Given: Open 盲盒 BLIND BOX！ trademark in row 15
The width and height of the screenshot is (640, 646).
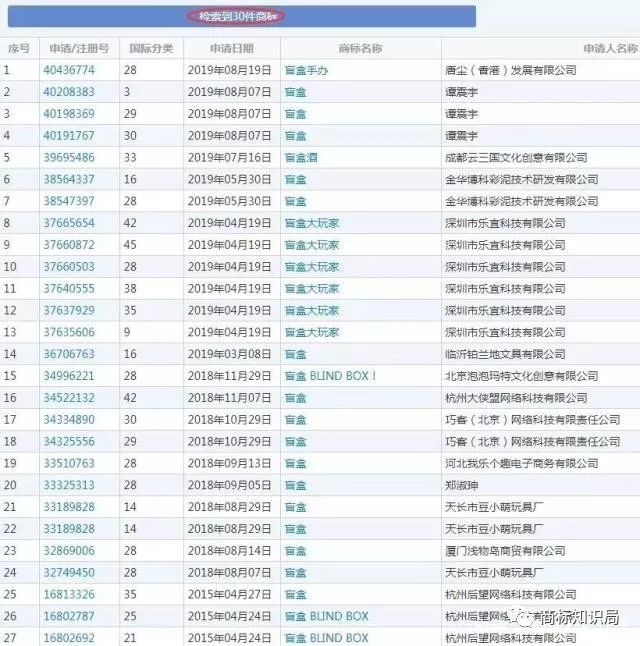Looking at the screenshot, I should 331,376.
